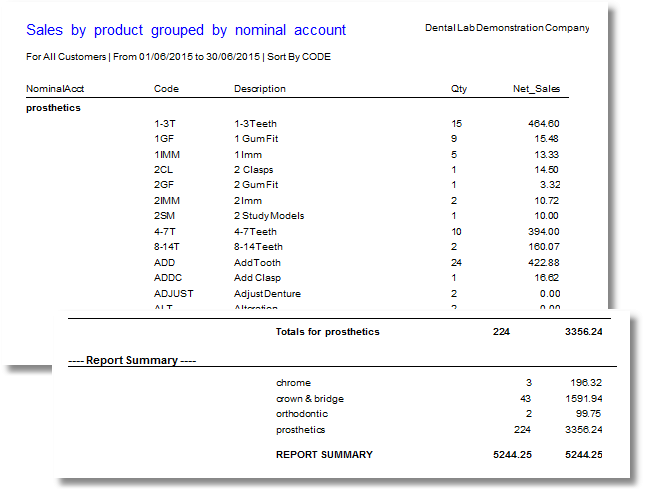Click the description '2 Gum Fit'
This screenshot has height=495, width=647.
click(256, 184)
